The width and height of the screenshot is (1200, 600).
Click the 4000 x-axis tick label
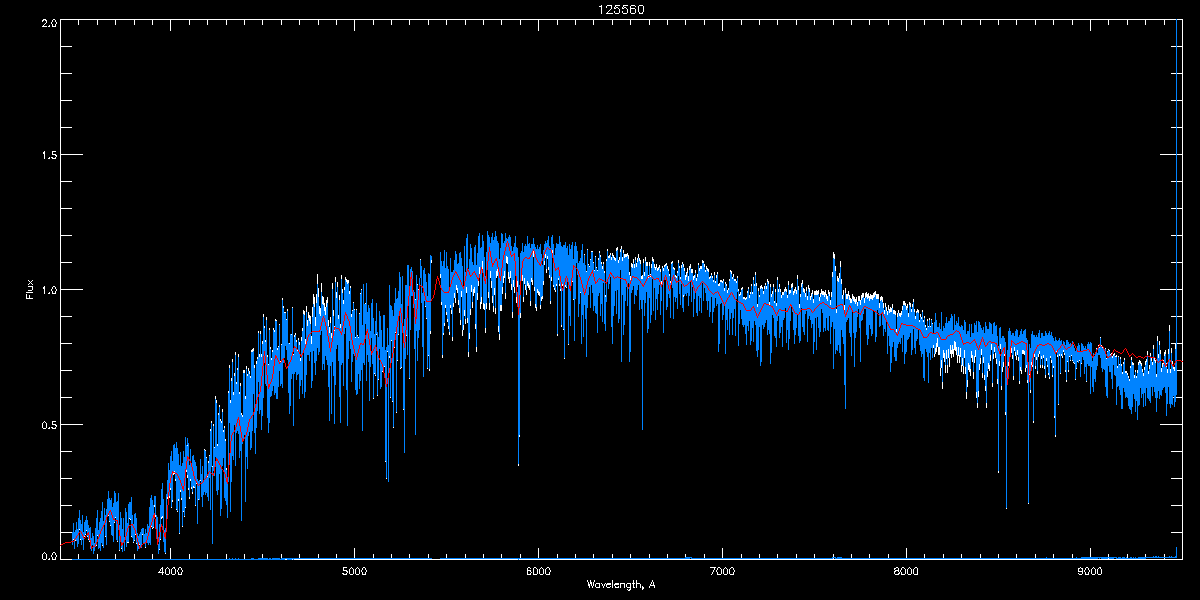point(170,571)
